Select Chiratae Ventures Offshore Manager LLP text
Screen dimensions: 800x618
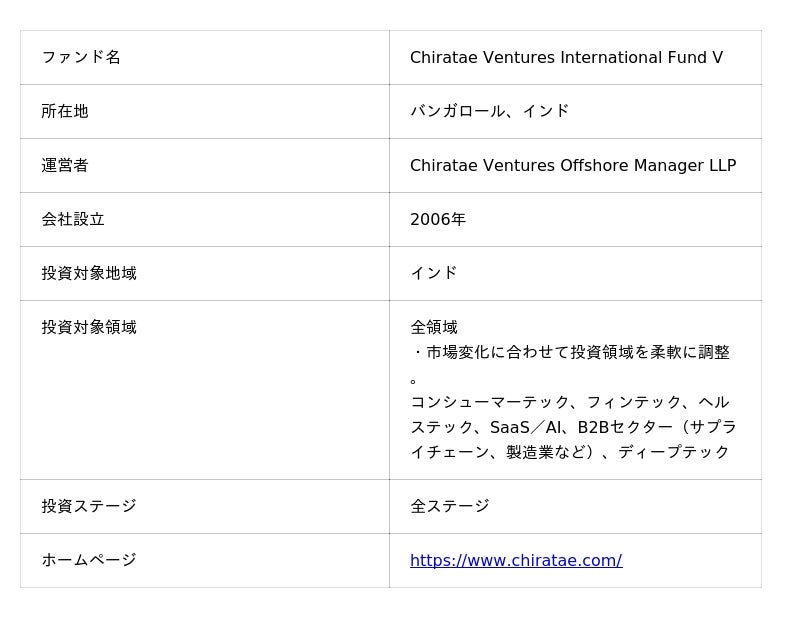[572, 166]
